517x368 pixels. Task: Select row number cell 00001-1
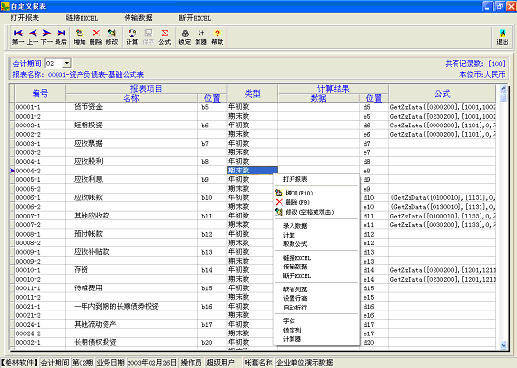[x=40, y=107]
